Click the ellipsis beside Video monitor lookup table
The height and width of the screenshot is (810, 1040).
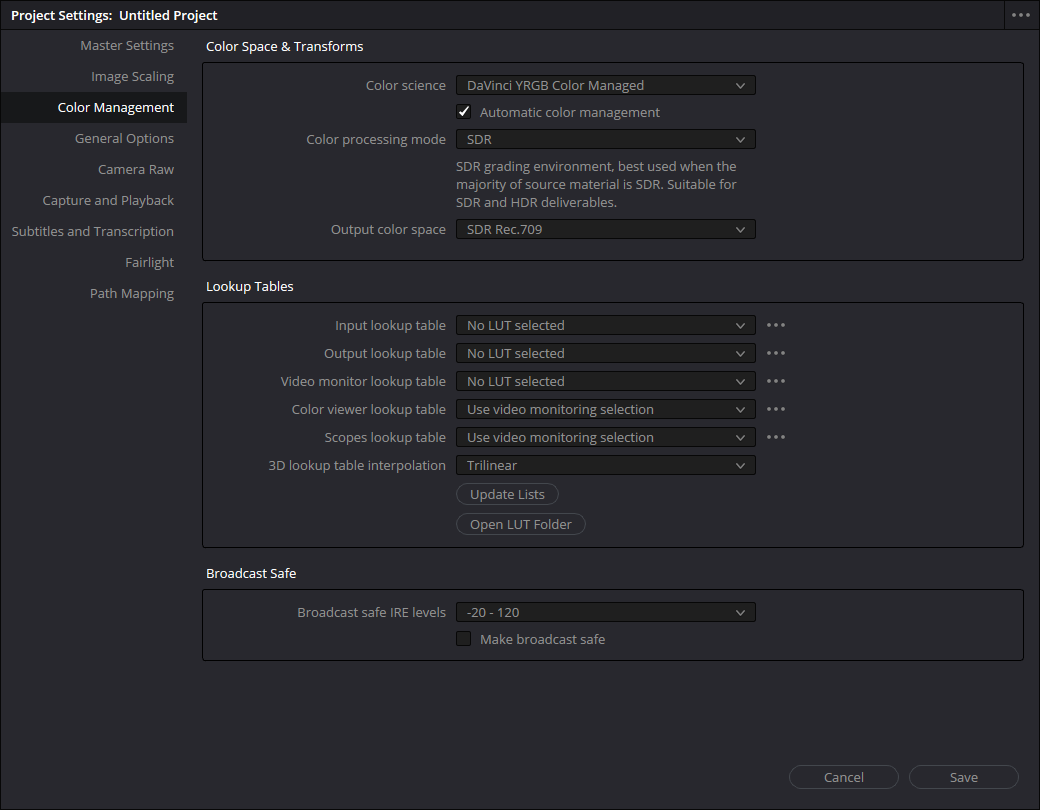pos(776,381)
